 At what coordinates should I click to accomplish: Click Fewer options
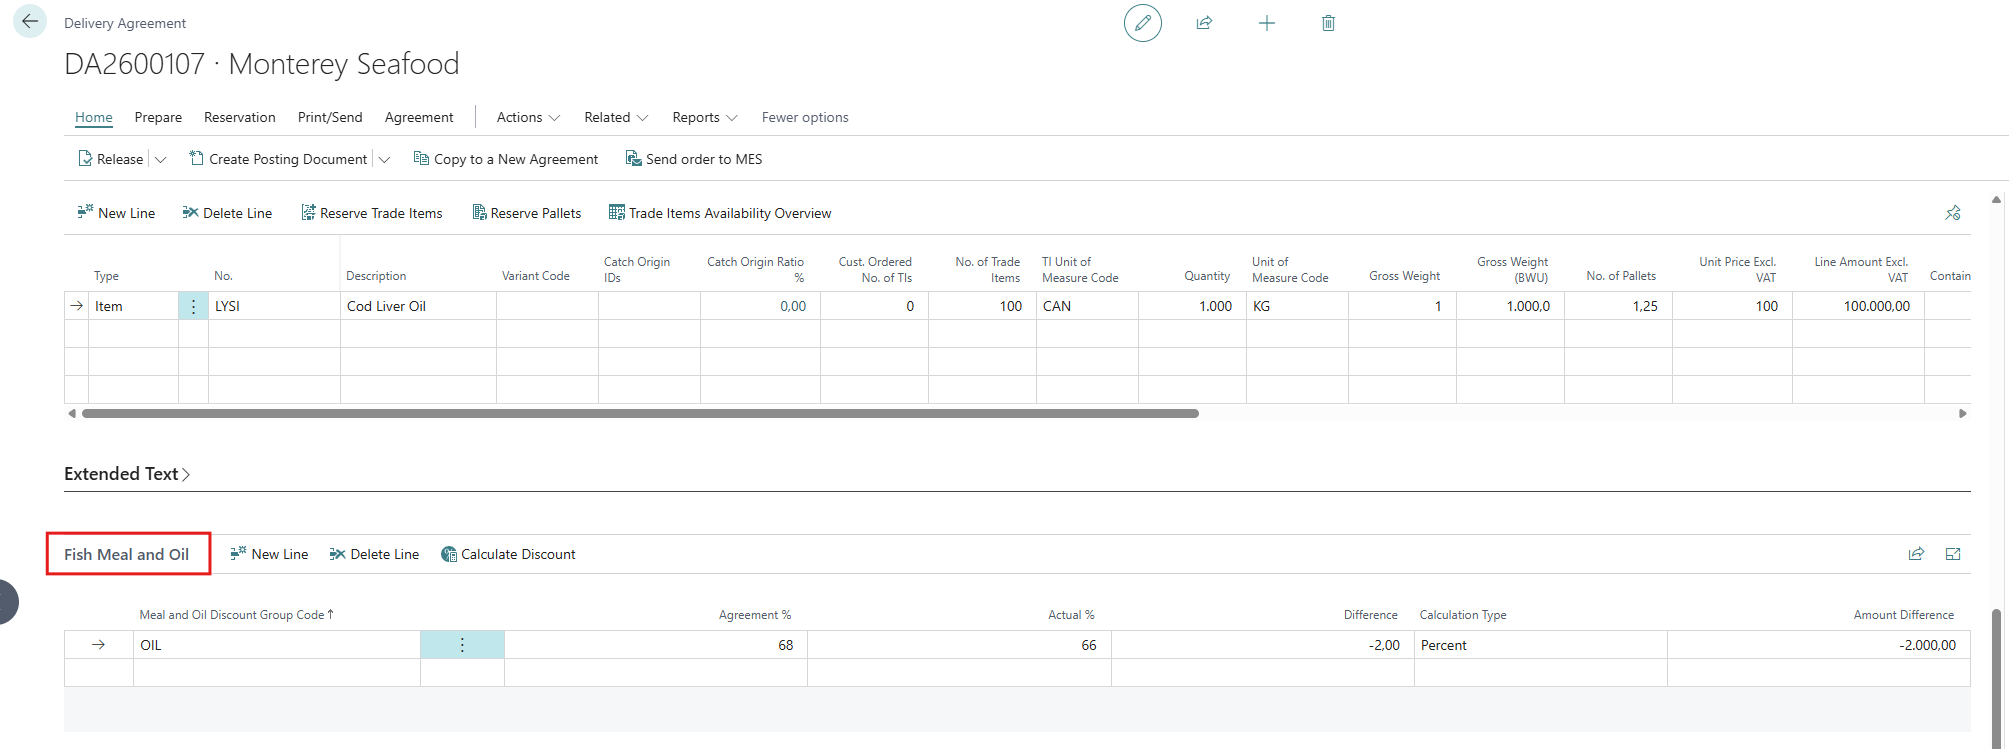(x=805, y=117)
